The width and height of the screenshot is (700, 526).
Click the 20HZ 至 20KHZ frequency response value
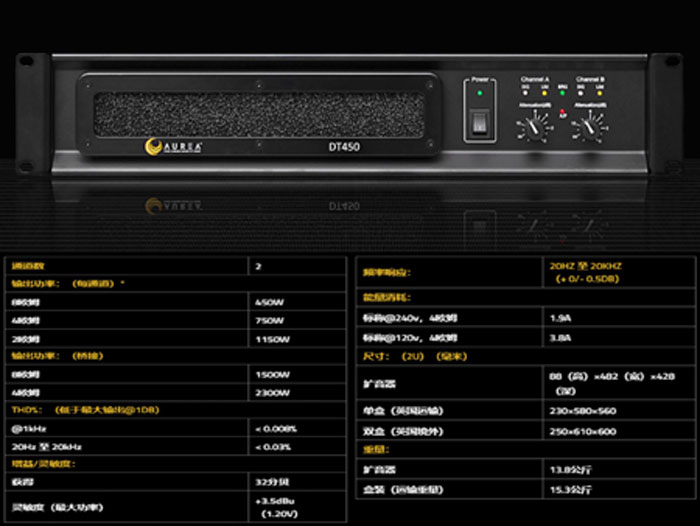click(585, 272)
